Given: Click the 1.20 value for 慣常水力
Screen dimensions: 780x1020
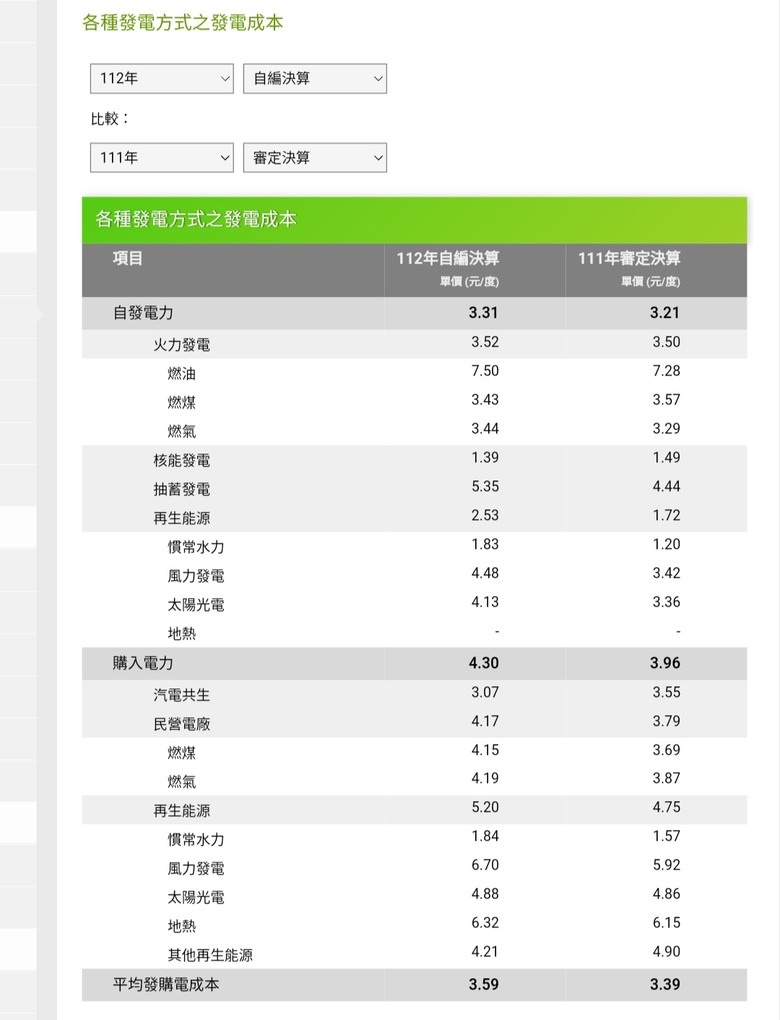Looking at the screenshot, I should click(667, 544).
